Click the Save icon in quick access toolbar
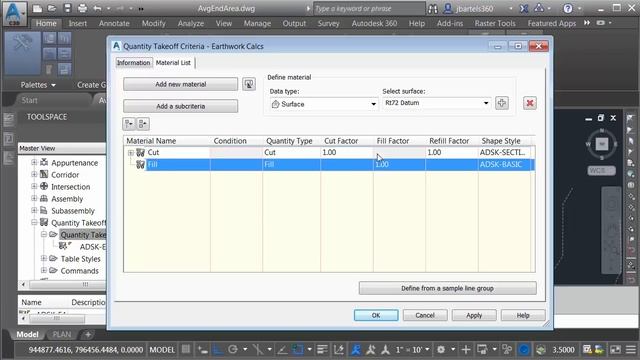This screenshot has width=640, height=360. 67,9
